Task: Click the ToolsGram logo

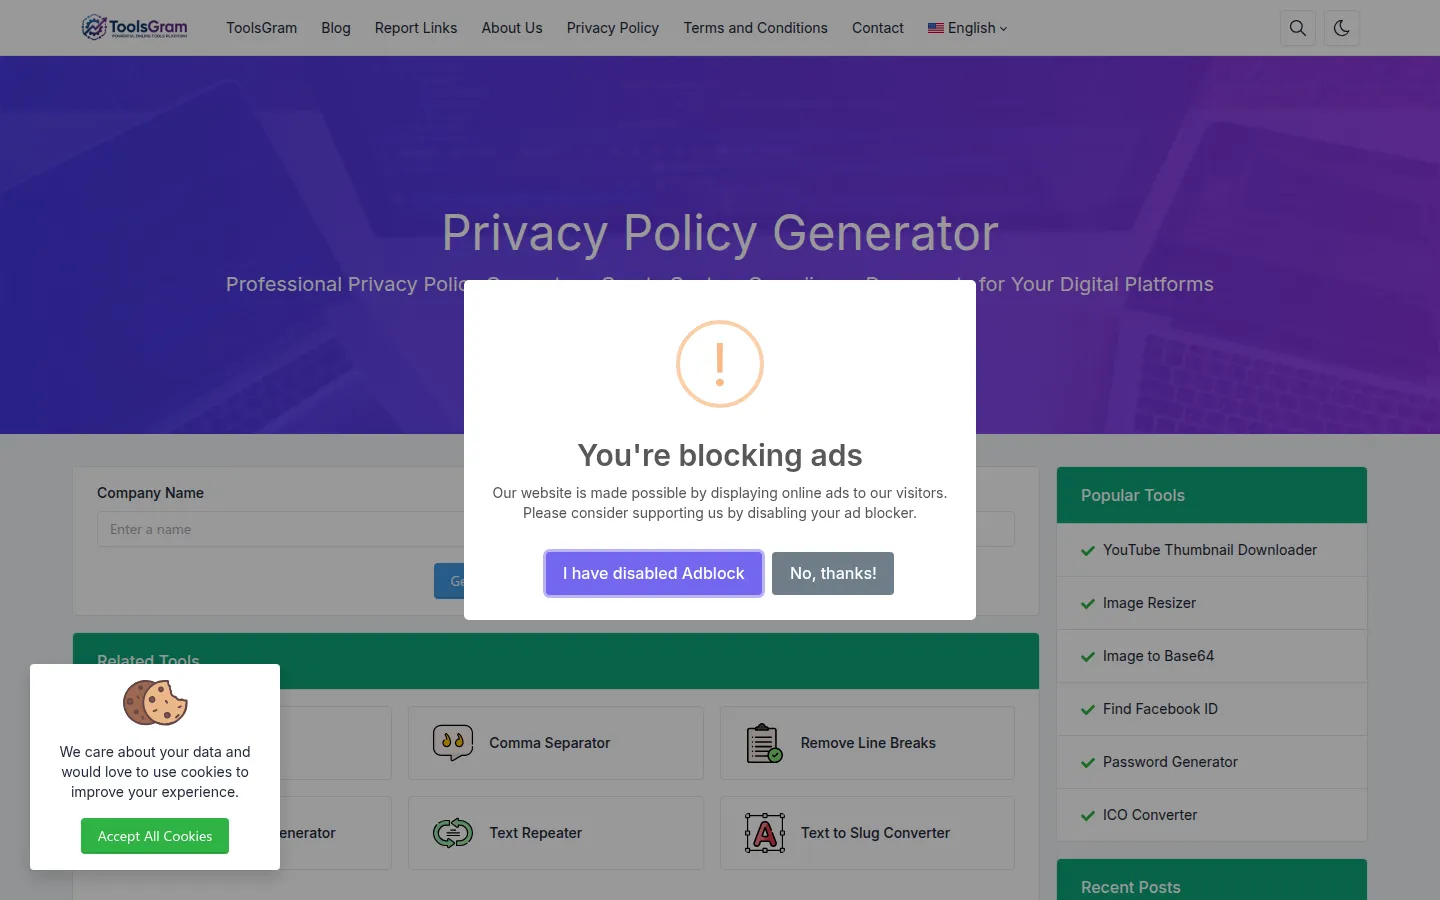Action: [x=135, y=27]
